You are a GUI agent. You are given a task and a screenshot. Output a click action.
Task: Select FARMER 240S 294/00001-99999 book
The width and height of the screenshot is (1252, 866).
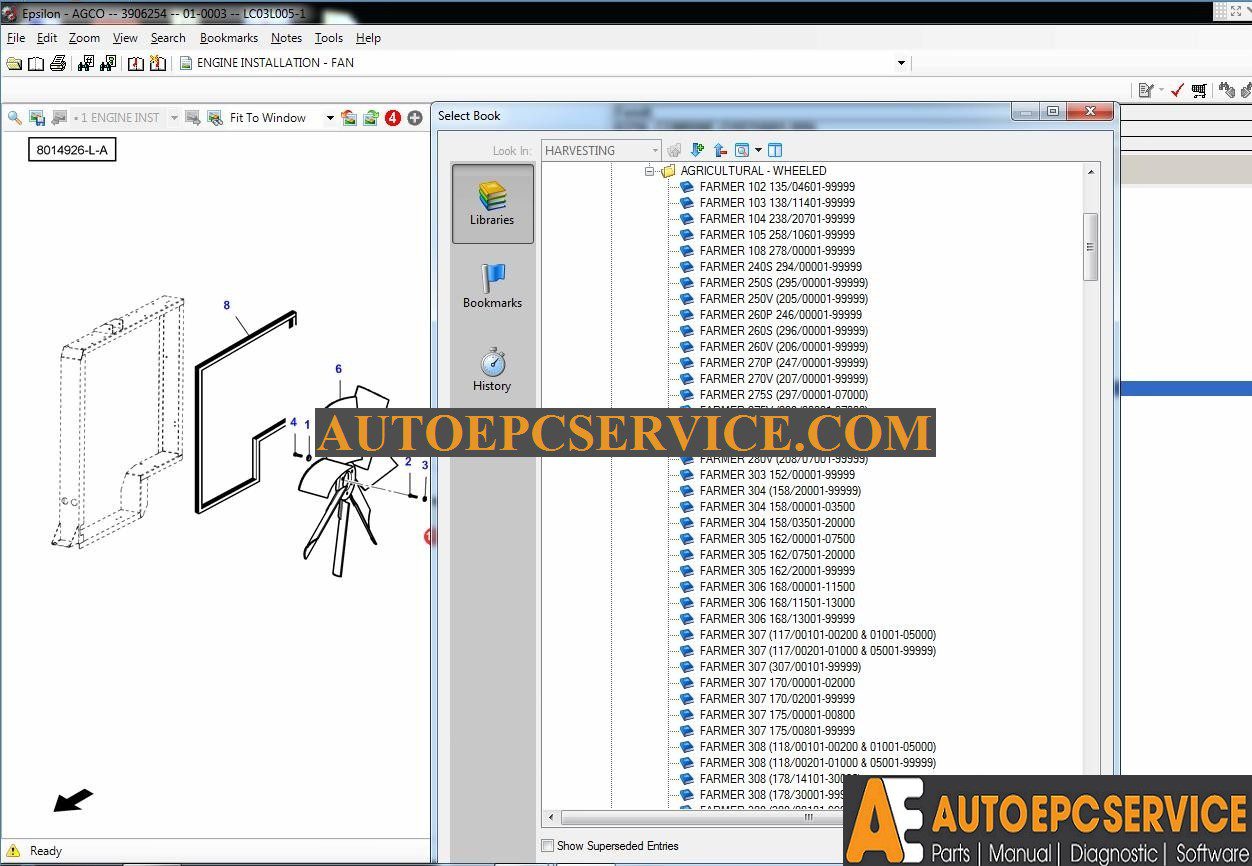781,267
